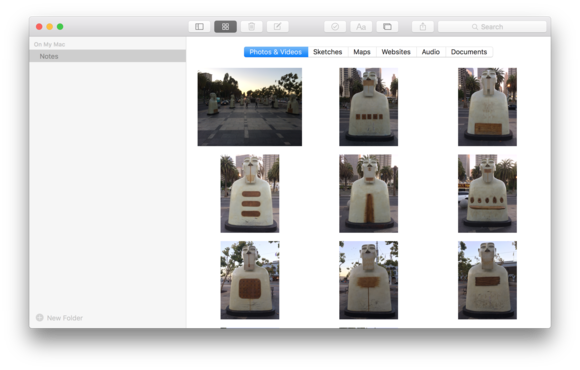The image size is (580, 370).
Task: Select the Photos & Videos tab
Action: [276, 52]
